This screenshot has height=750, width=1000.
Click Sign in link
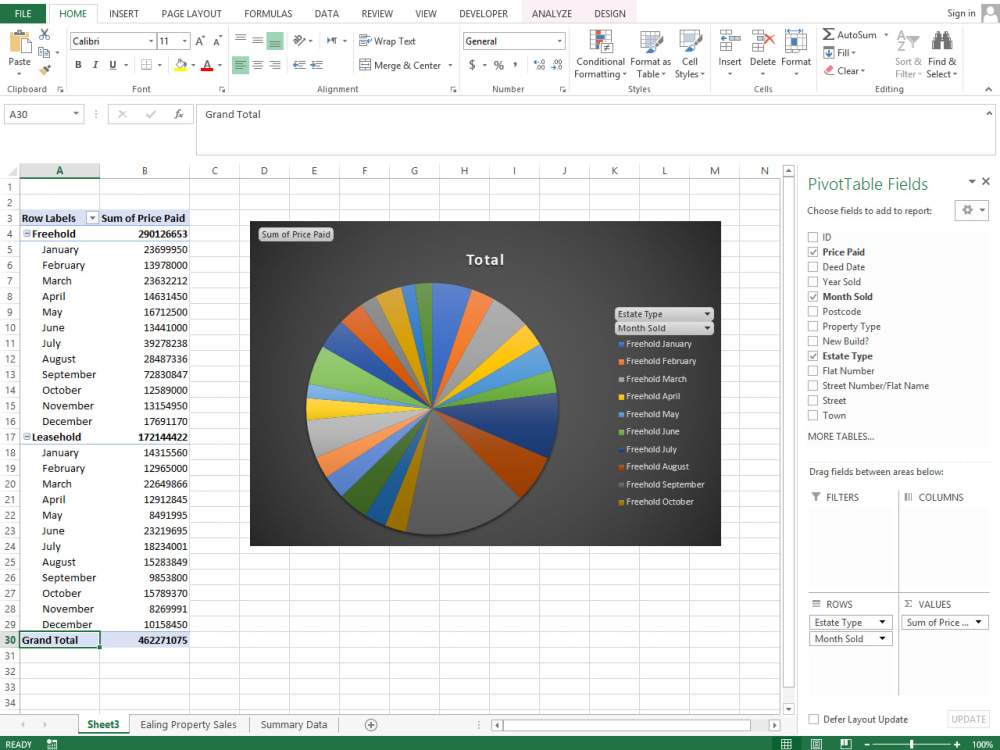(x=960, y=13)
